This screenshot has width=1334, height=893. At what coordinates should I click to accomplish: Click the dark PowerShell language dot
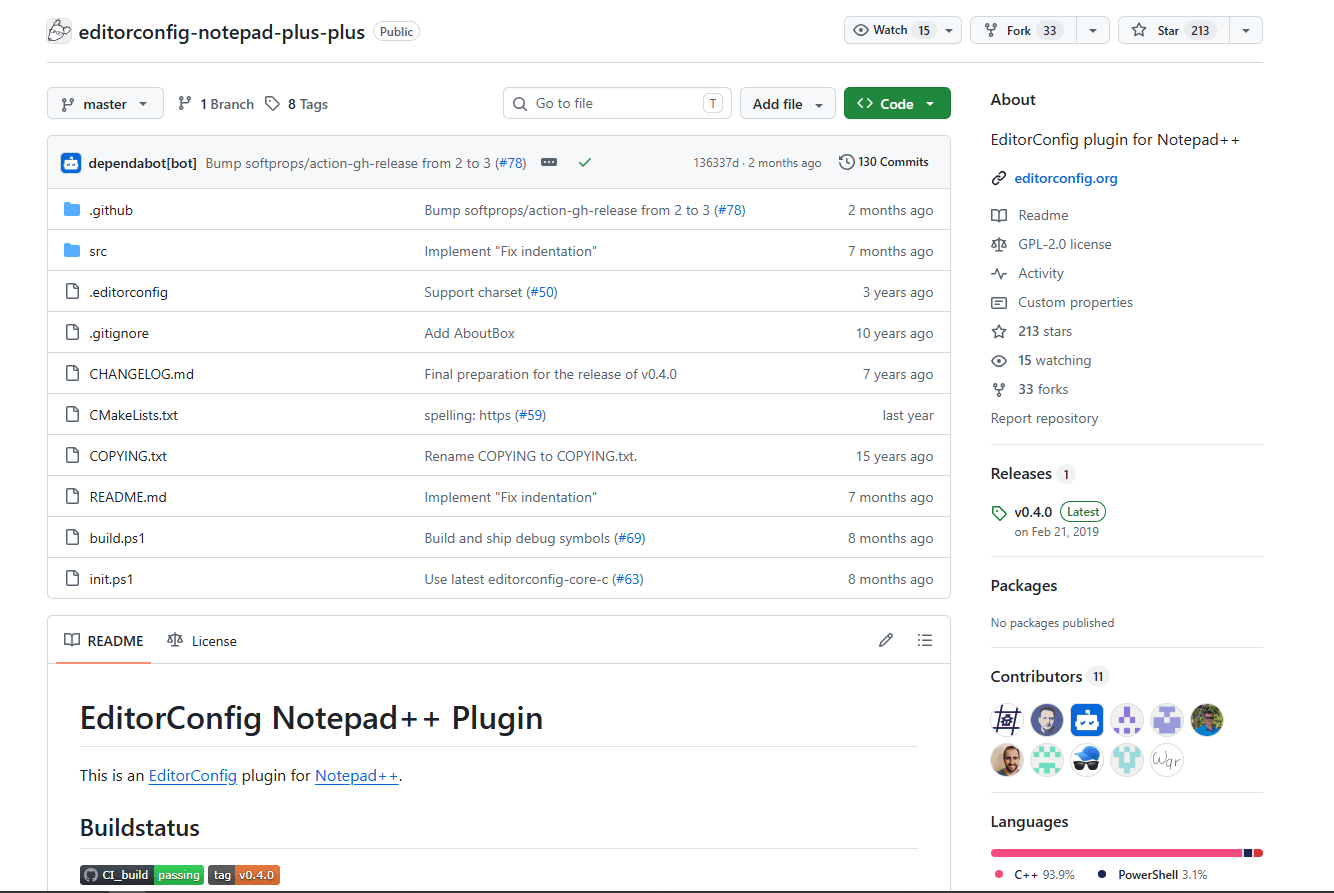point(1102,875)
